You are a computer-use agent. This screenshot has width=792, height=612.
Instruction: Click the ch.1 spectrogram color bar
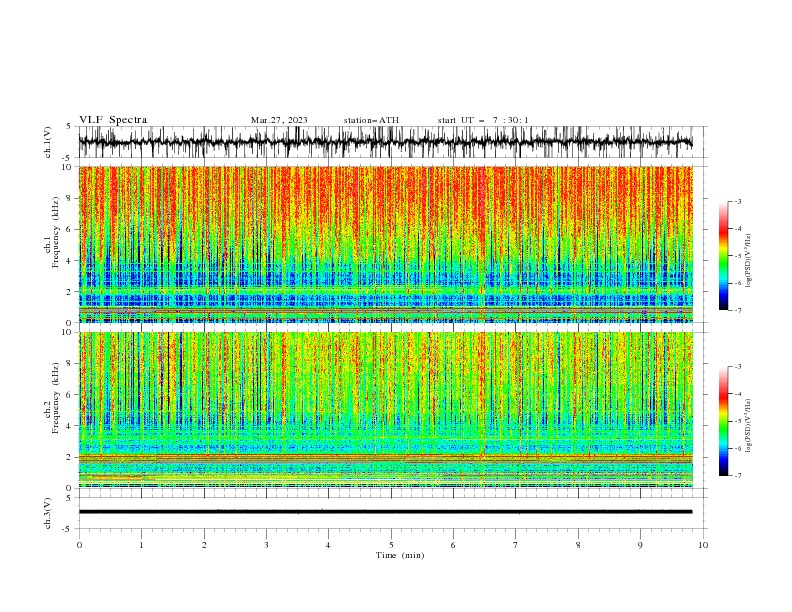tap(724, 256)
